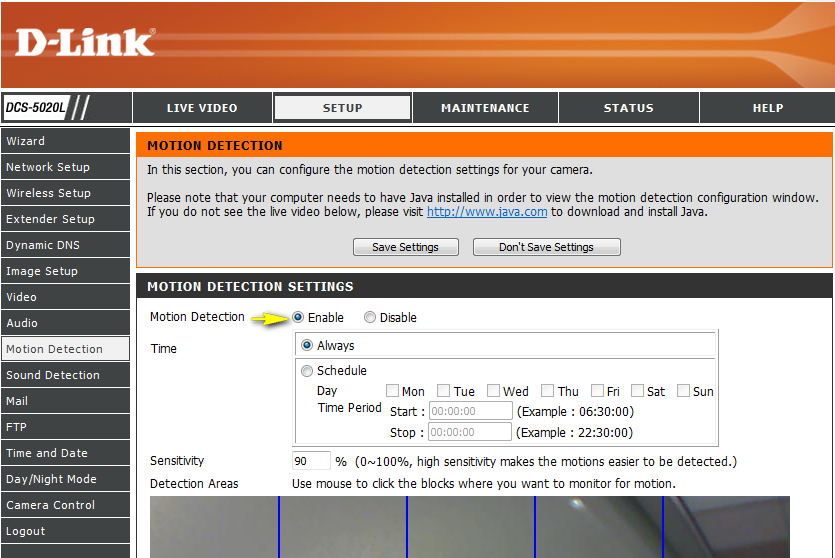The height and width of the screenshot is (558, 835).
Task: Open Camera Control page
Action: pyautogui.click(x=66, y=505)
